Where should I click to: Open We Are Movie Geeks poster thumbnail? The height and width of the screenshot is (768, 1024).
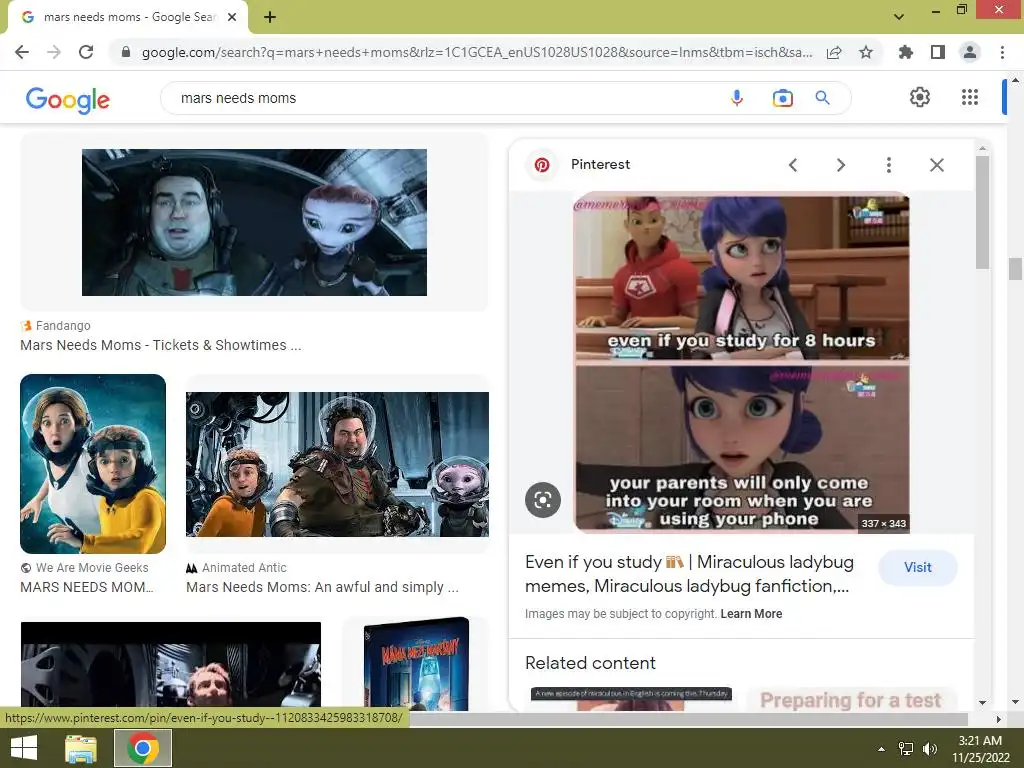pos(93,464)
